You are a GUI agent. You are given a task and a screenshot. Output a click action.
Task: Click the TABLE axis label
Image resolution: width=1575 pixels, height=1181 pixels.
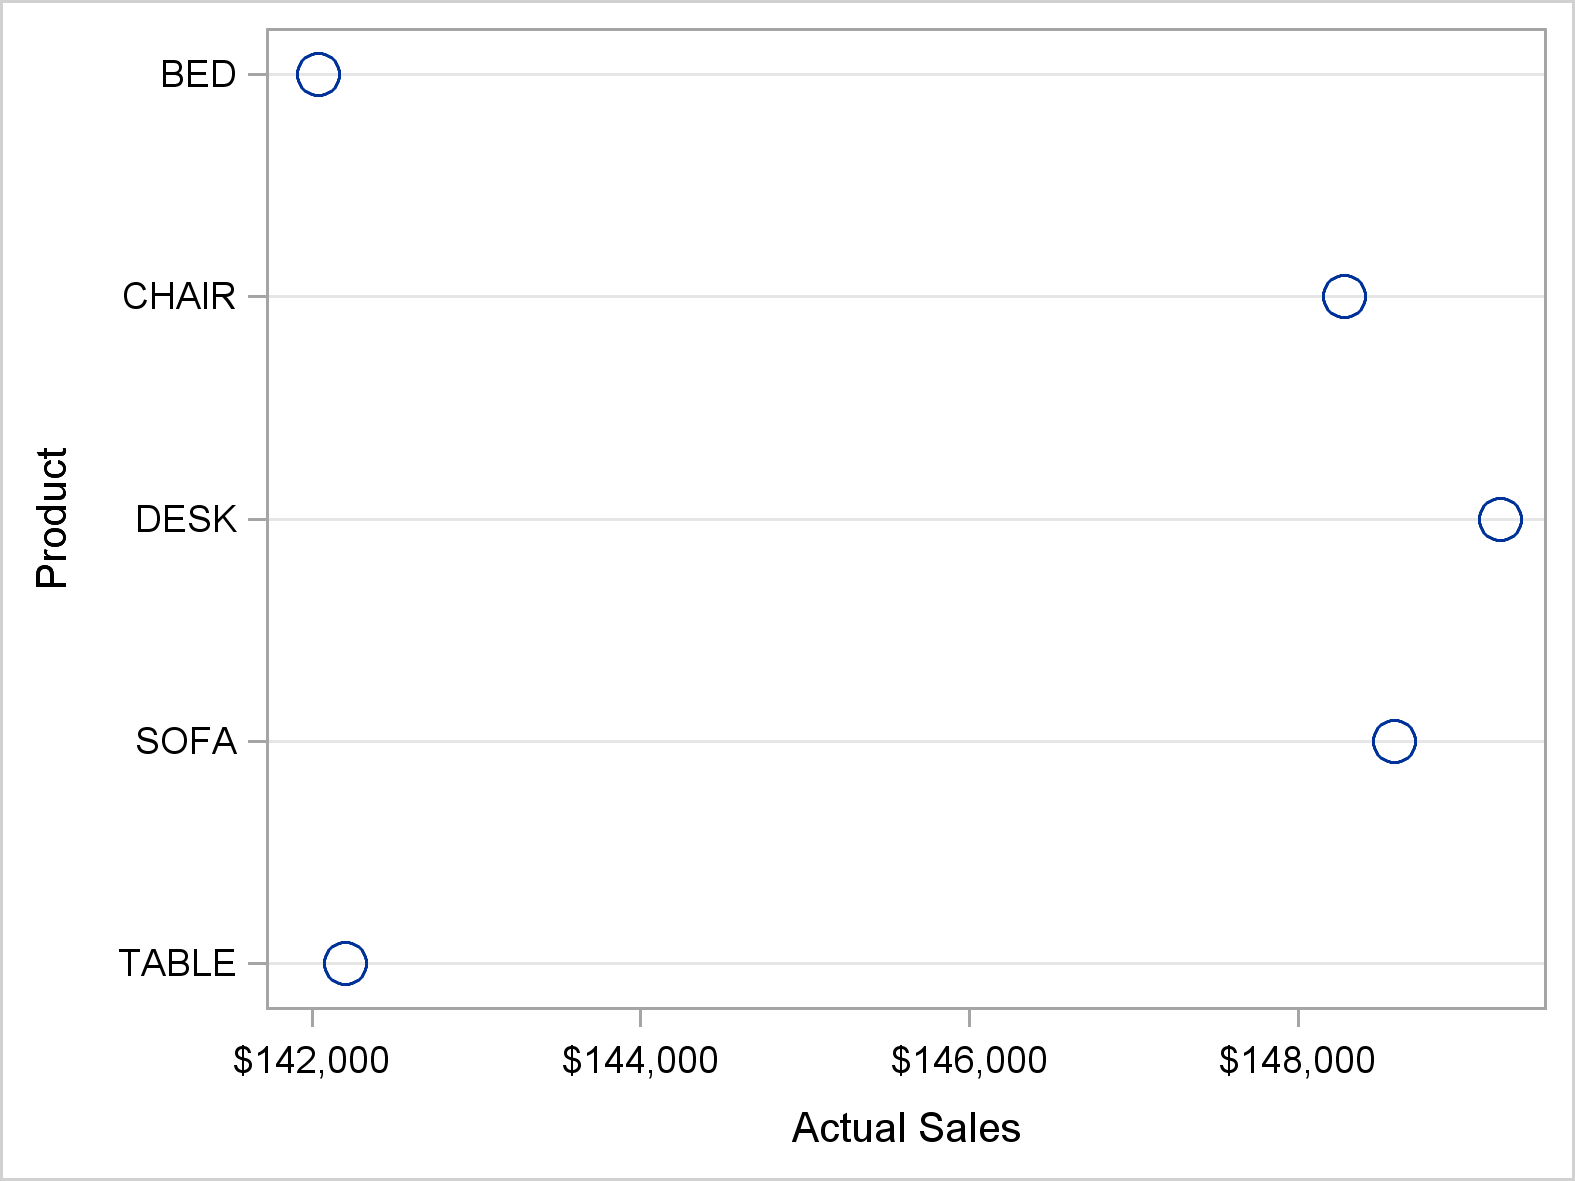(177, 964)
